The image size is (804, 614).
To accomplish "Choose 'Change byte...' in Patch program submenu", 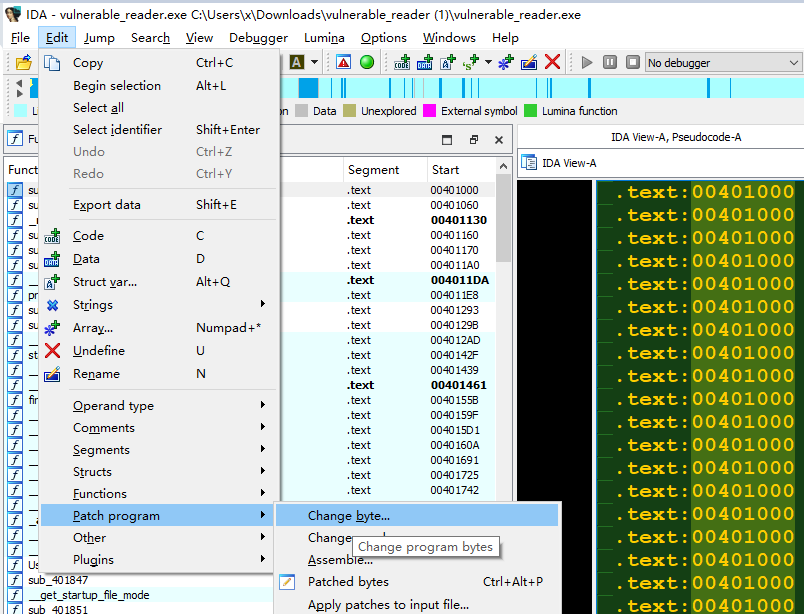I will click(417, 516).
